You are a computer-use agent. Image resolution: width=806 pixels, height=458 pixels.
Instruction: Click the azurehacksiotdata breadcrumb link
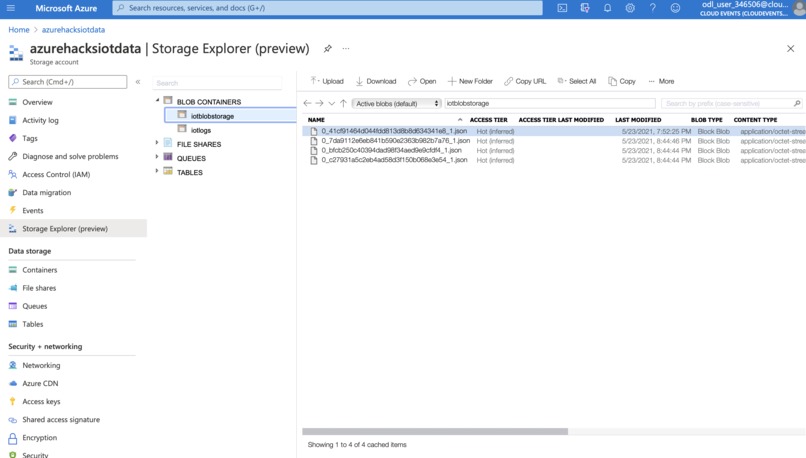tap(73, 30)
